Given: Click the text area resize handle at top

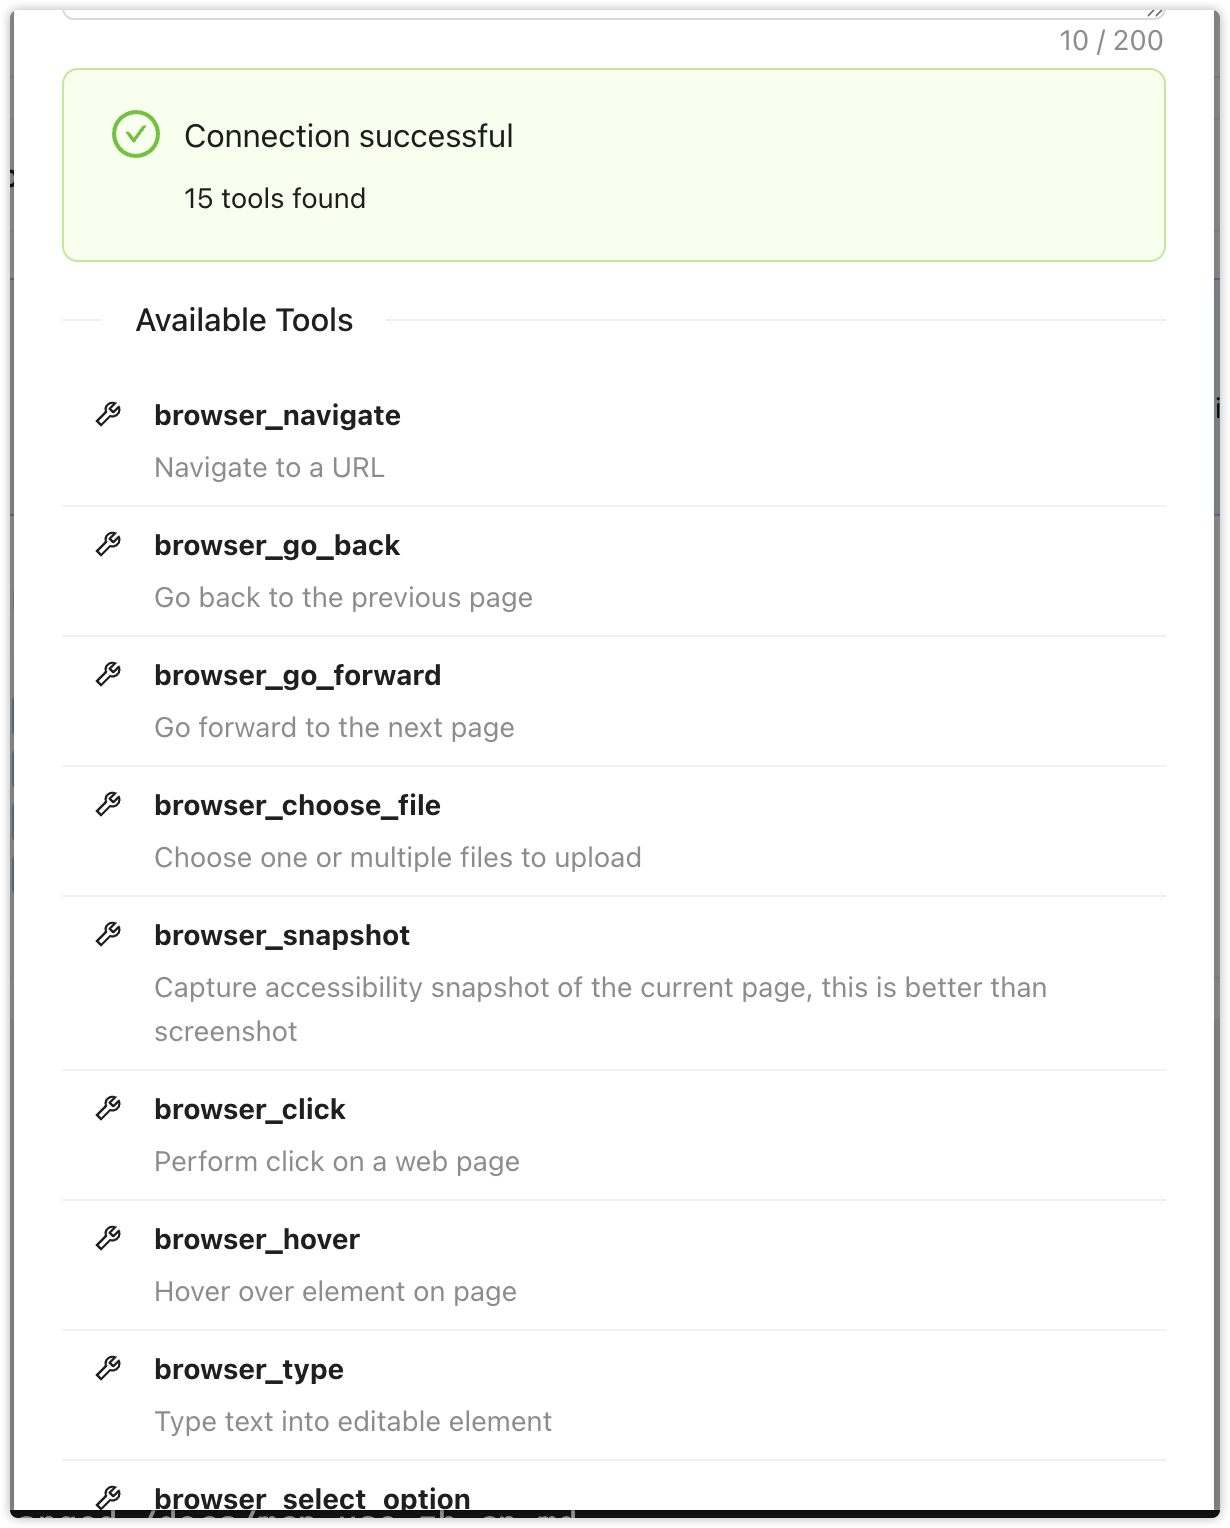Looking at the screenshot, I should 1155,12.
